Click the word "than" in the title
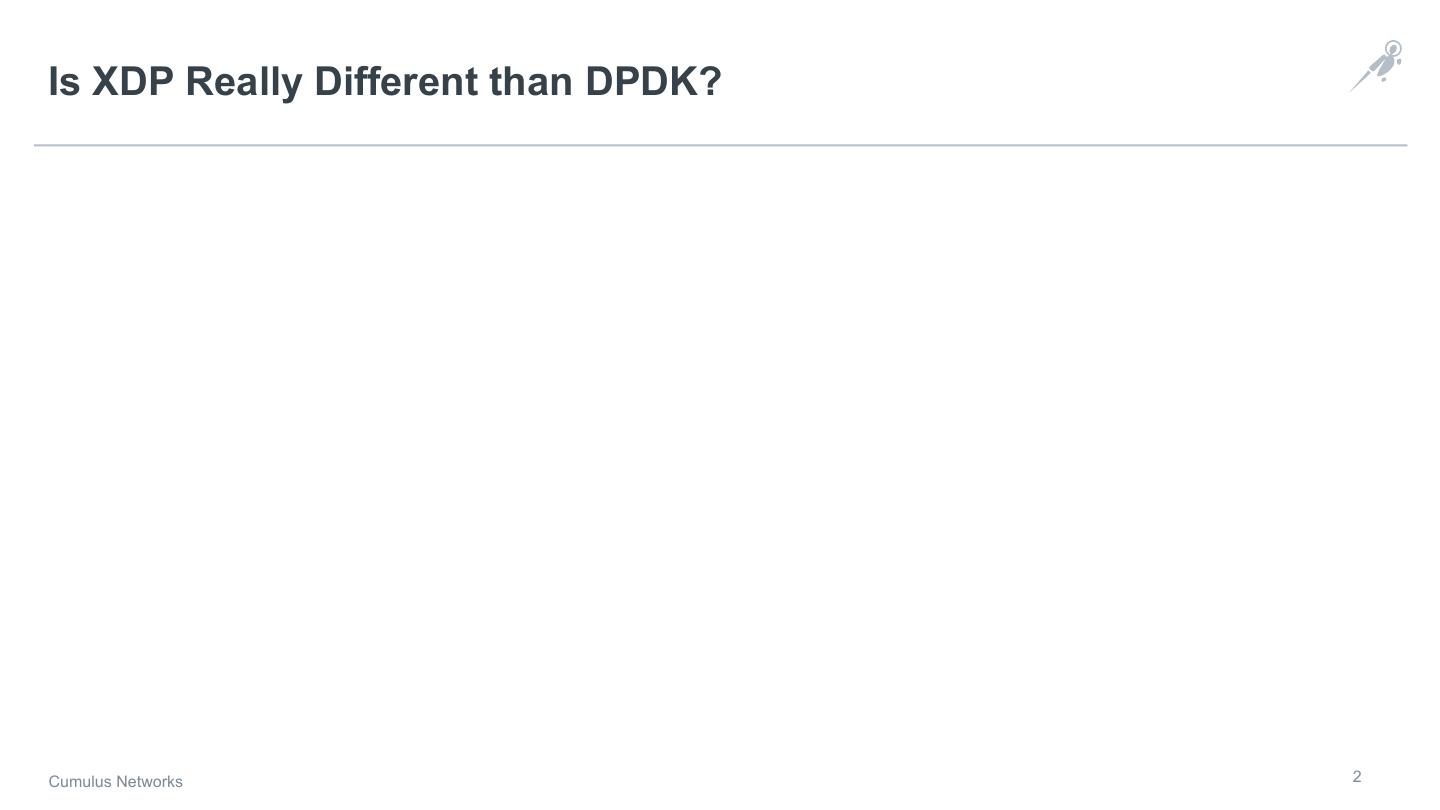This screenshot has height=810, width=1440. [x=531, y=81]
